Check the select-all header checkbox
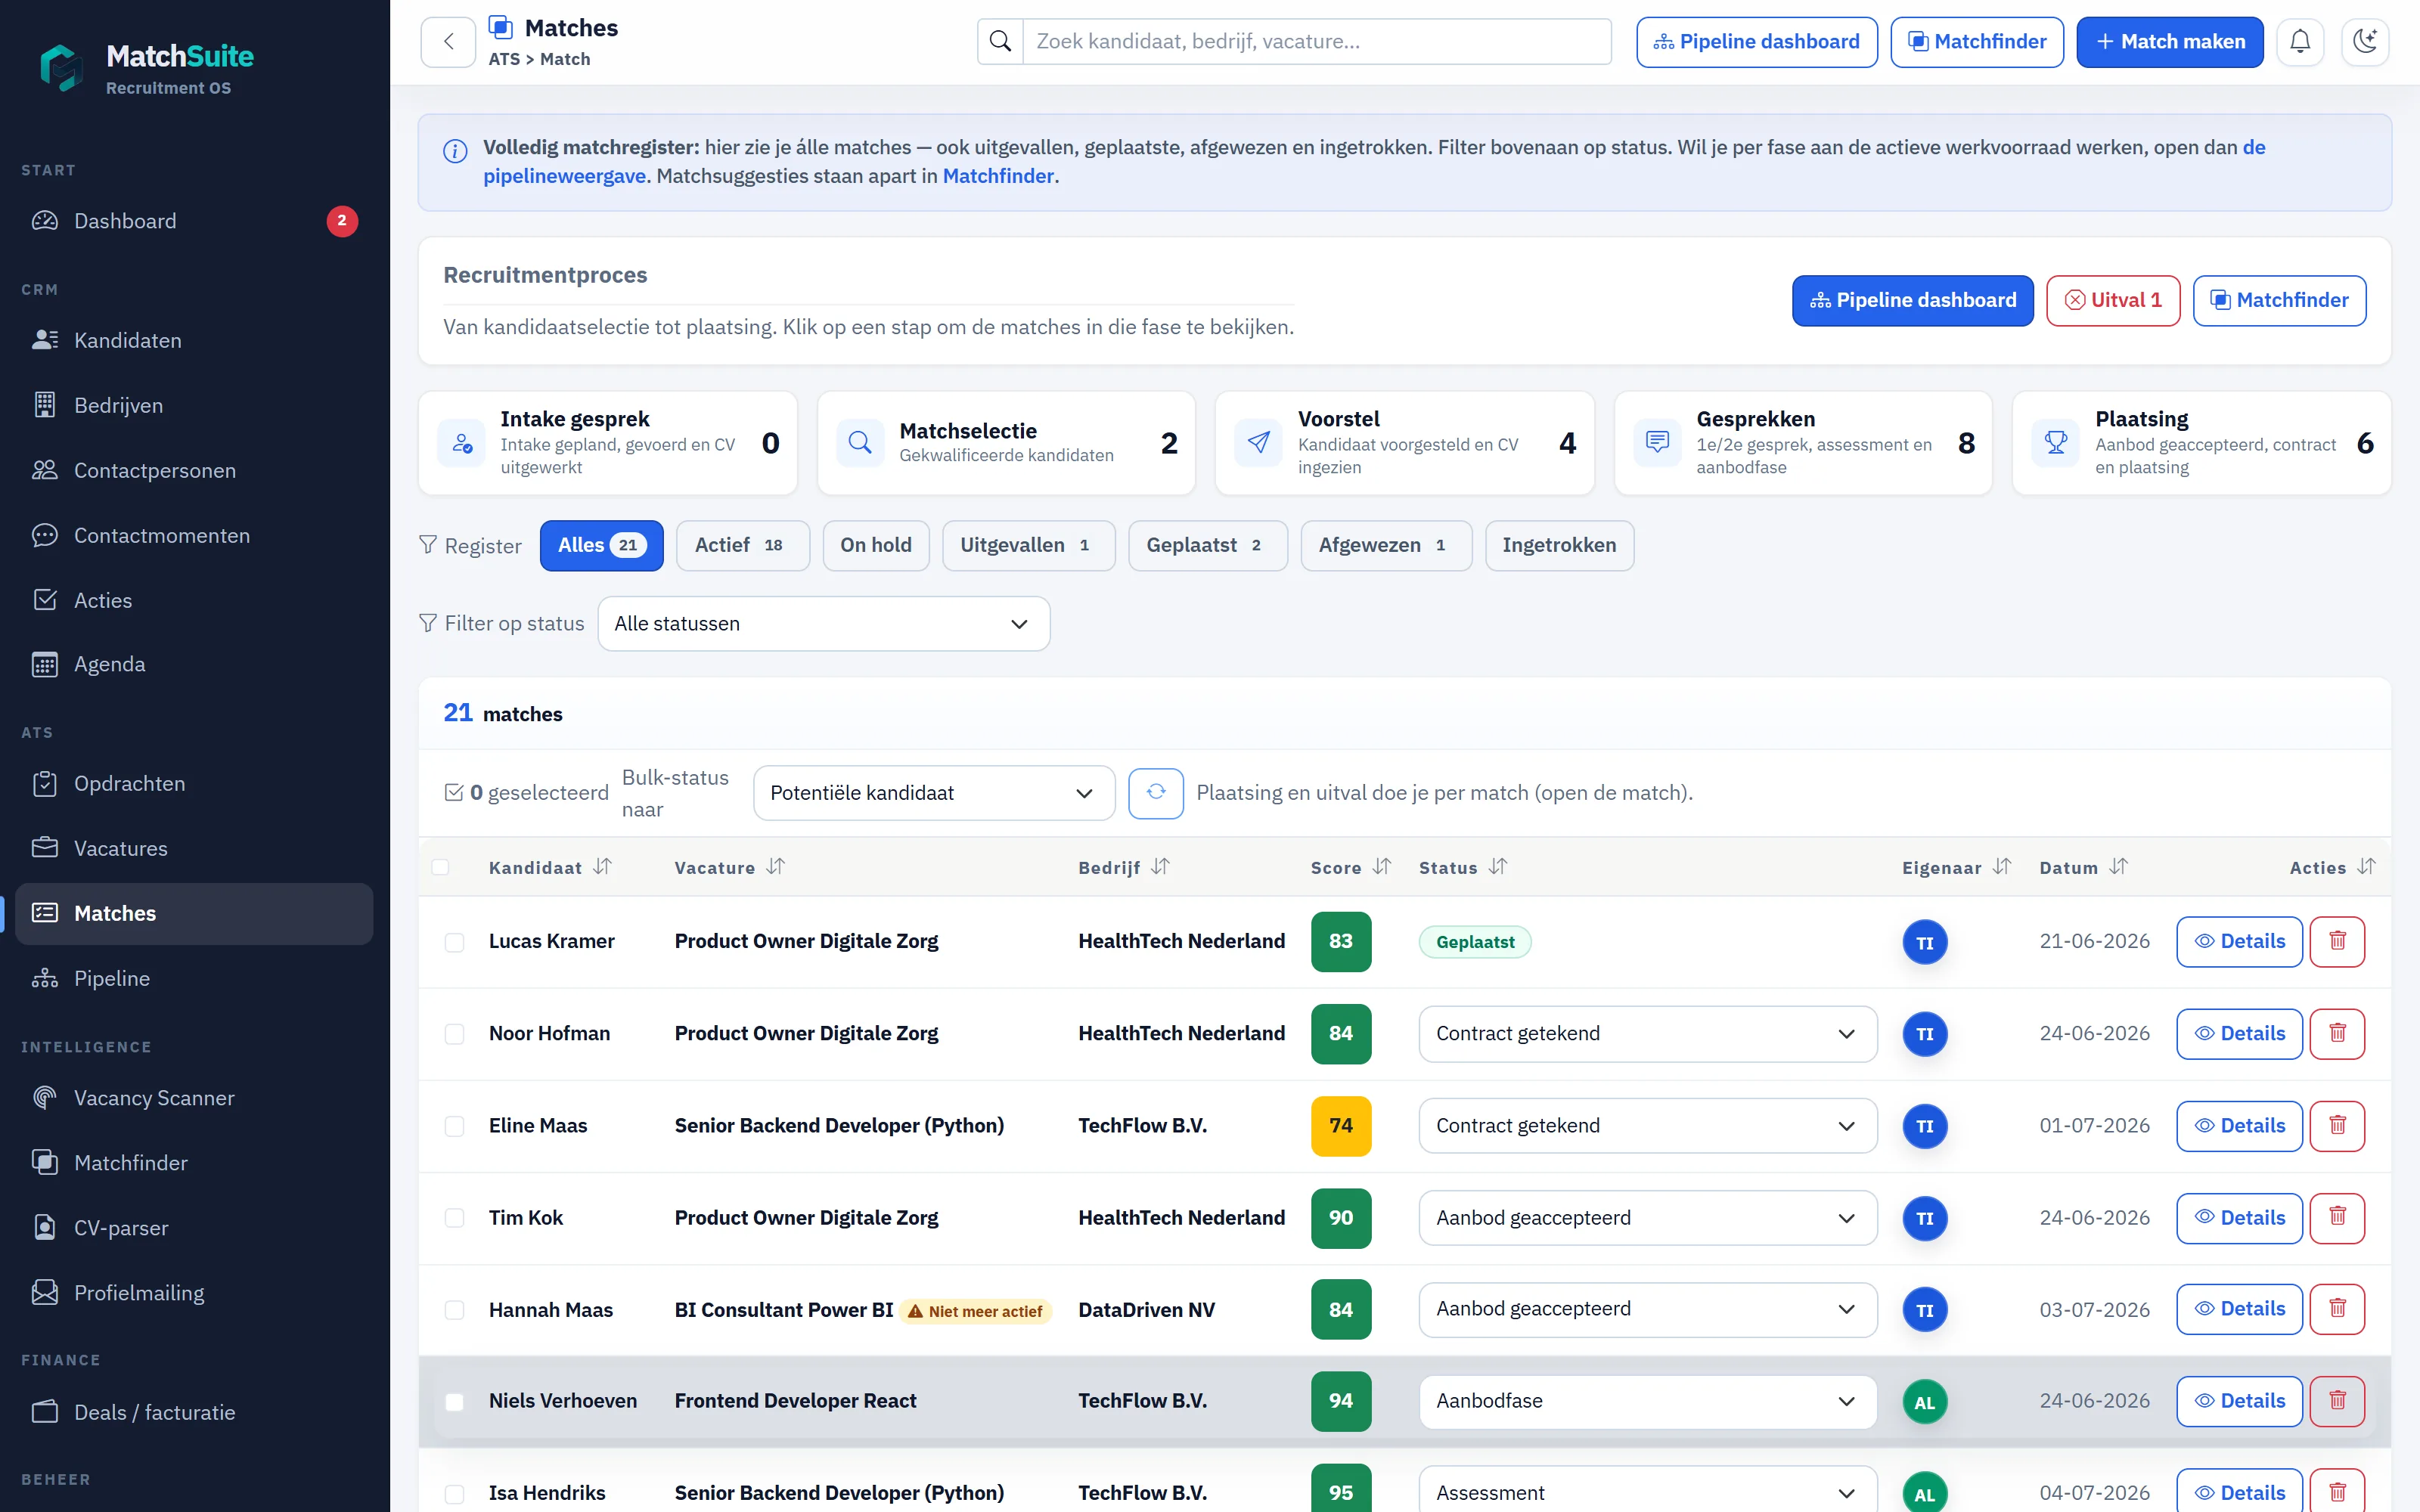Viewport: 2420px width, 1512px height. pyautogui.click(x=440, y=867)
